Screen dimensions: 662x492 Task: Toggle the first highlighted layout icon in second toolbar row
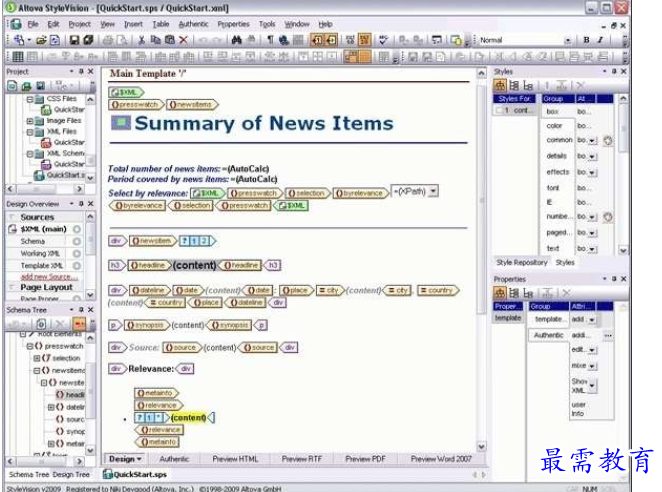tap(350, 56)
